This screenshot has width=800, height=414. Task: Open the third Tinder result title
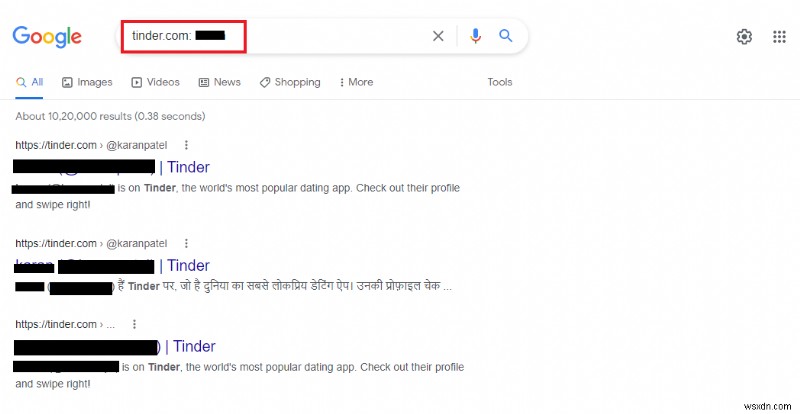(x=194, y=346)
